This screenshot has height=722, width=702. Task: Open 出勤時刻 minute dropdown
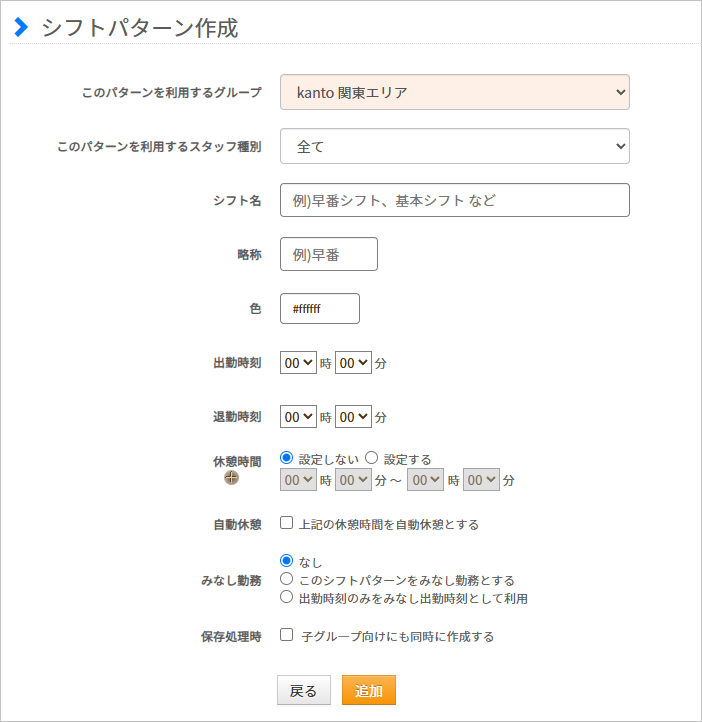353,364
